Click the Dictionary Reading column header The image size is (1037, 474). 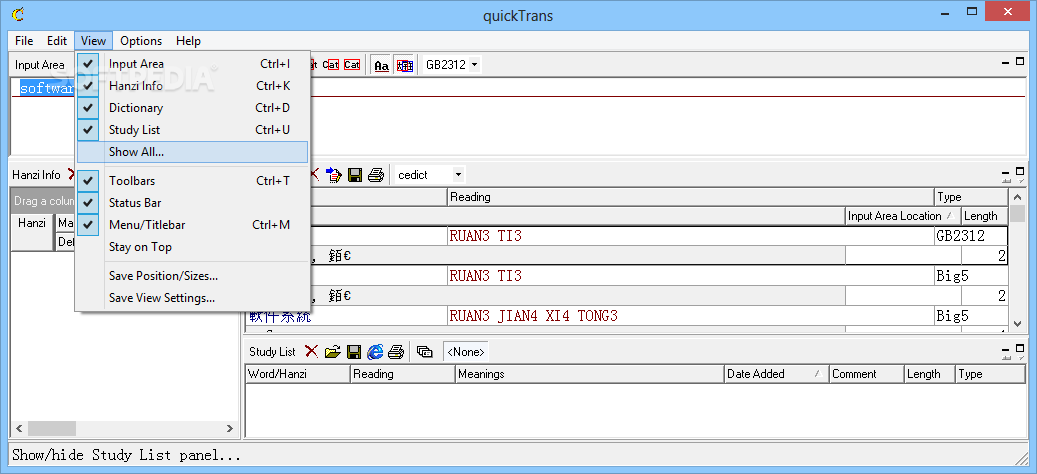[x=690, y=196]
